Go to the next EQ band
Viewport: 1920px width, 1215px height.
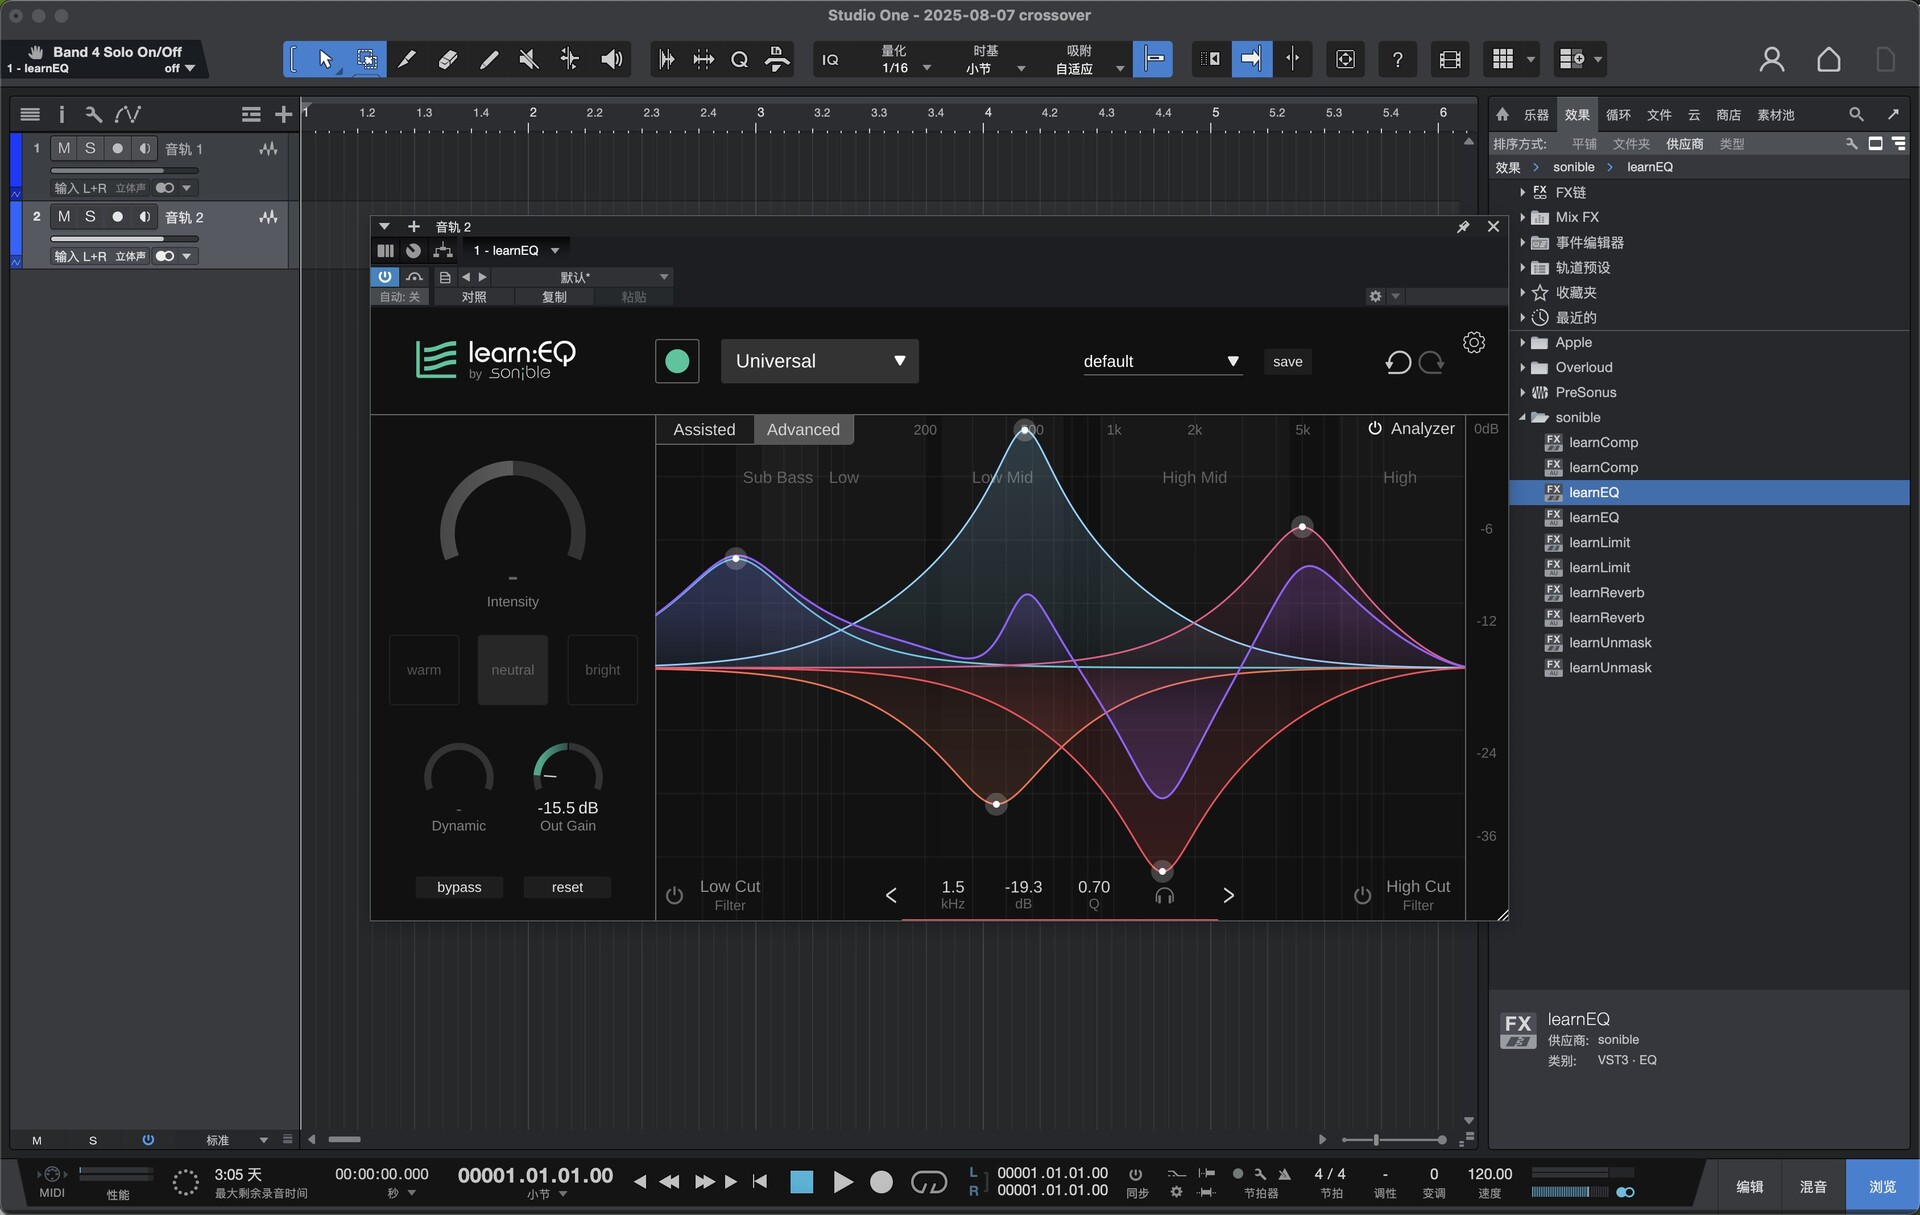1228,895
